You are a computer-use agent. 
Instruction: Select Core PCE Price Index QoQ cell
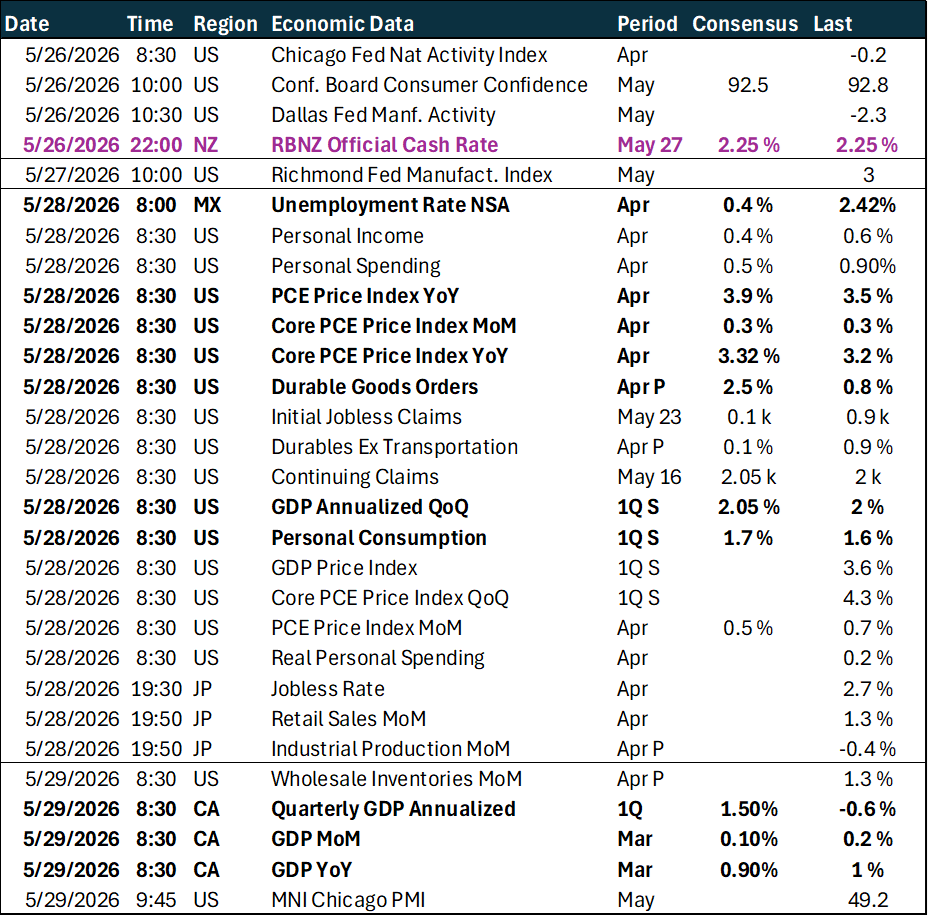click(x=389, y=598)
